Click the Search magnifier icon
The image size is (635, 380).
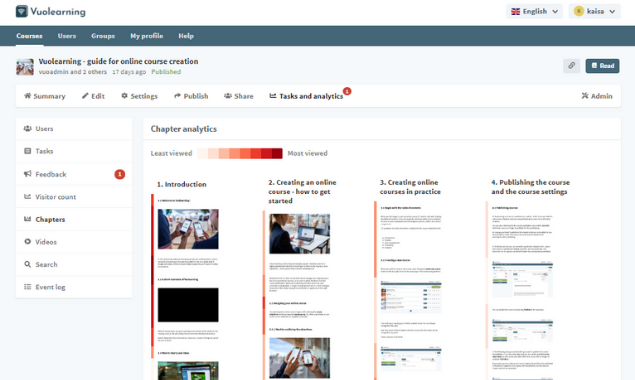28,264
